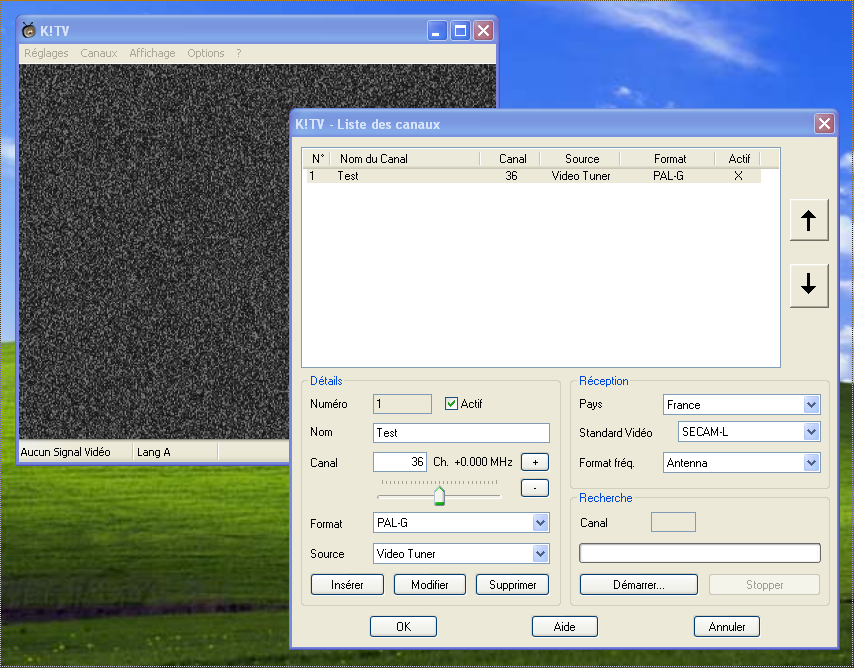Click the Supprimer button

click(x=513, y=585)
